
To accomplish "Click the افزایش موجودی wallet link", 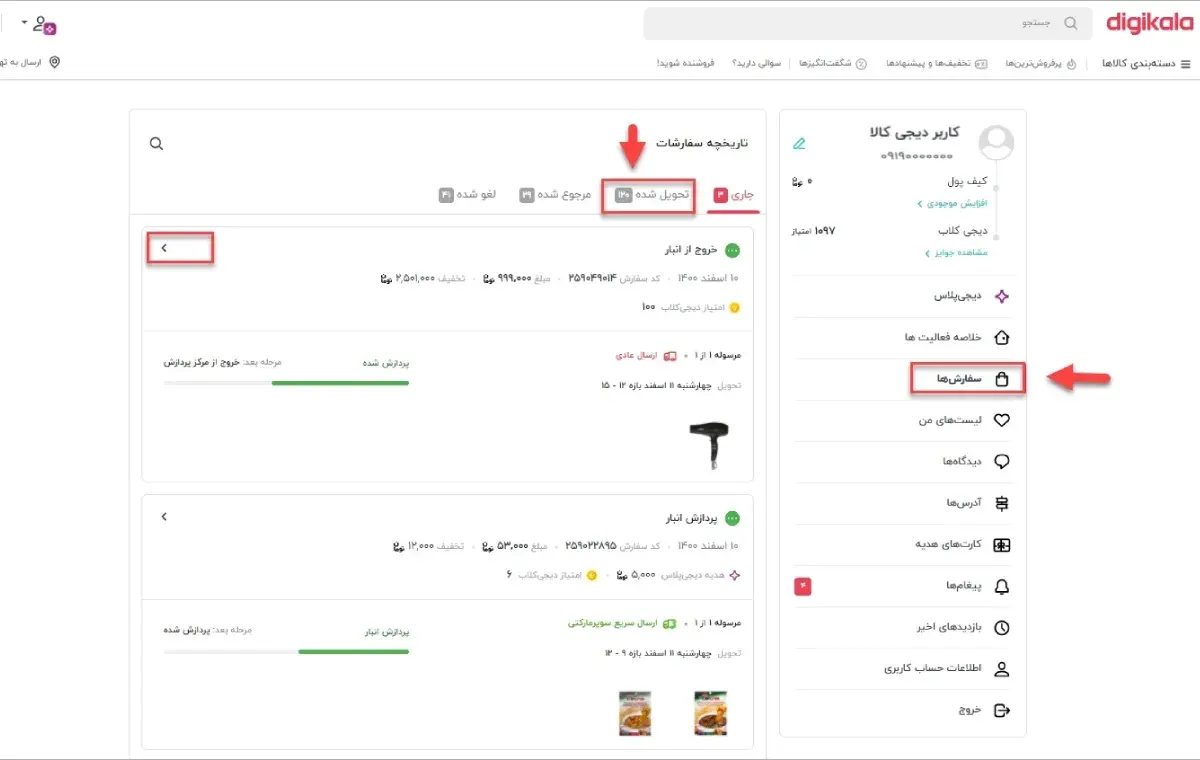I will [953, 203].
